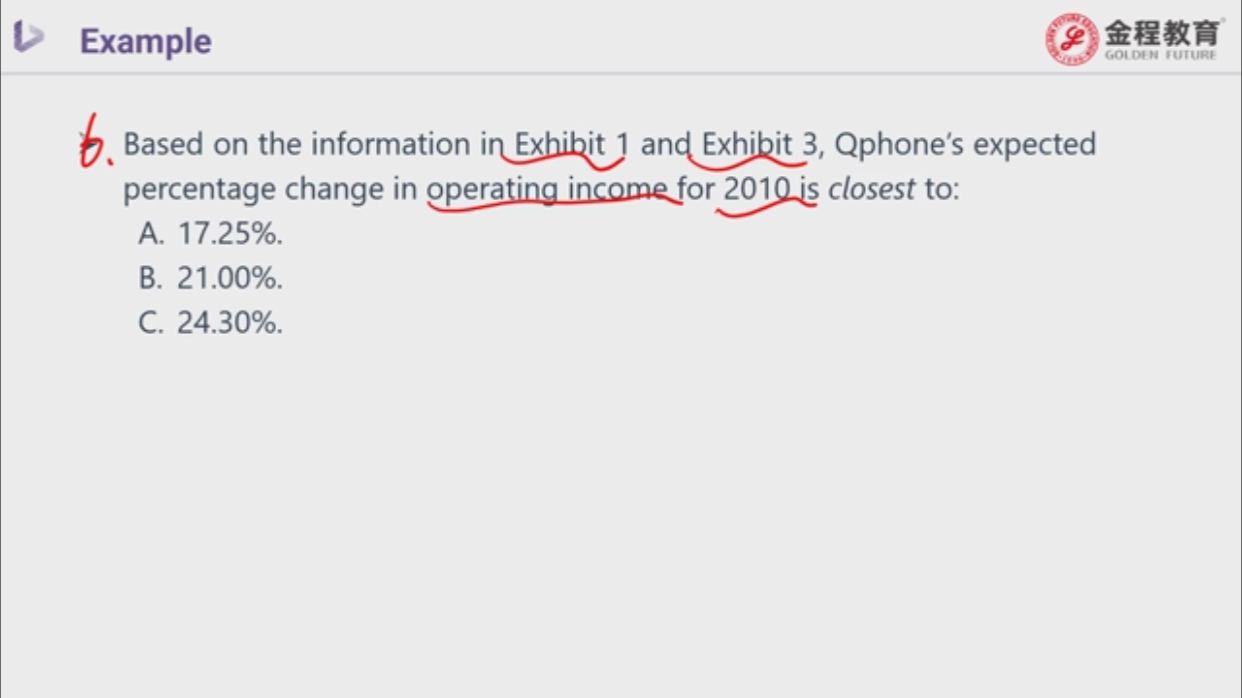Click the italic word closest
The image size is (1242, 698).
click(871, 188)
